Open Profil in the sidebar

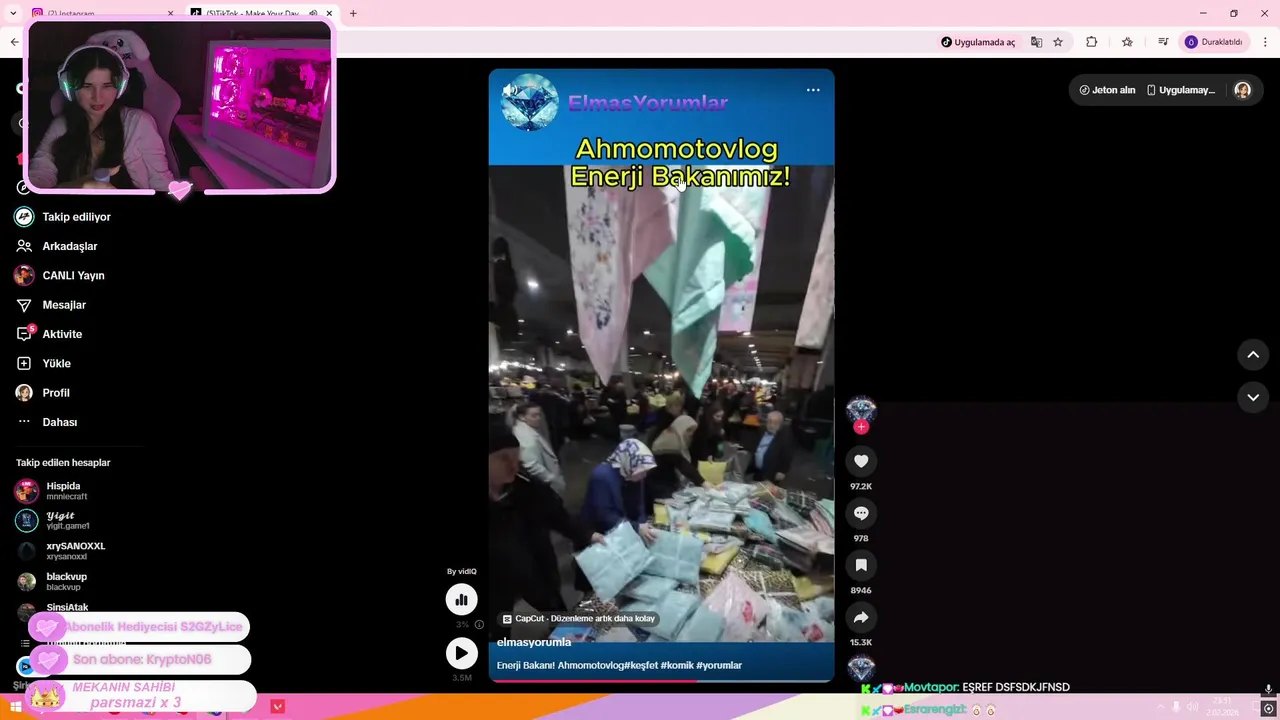tap(43, 393)
